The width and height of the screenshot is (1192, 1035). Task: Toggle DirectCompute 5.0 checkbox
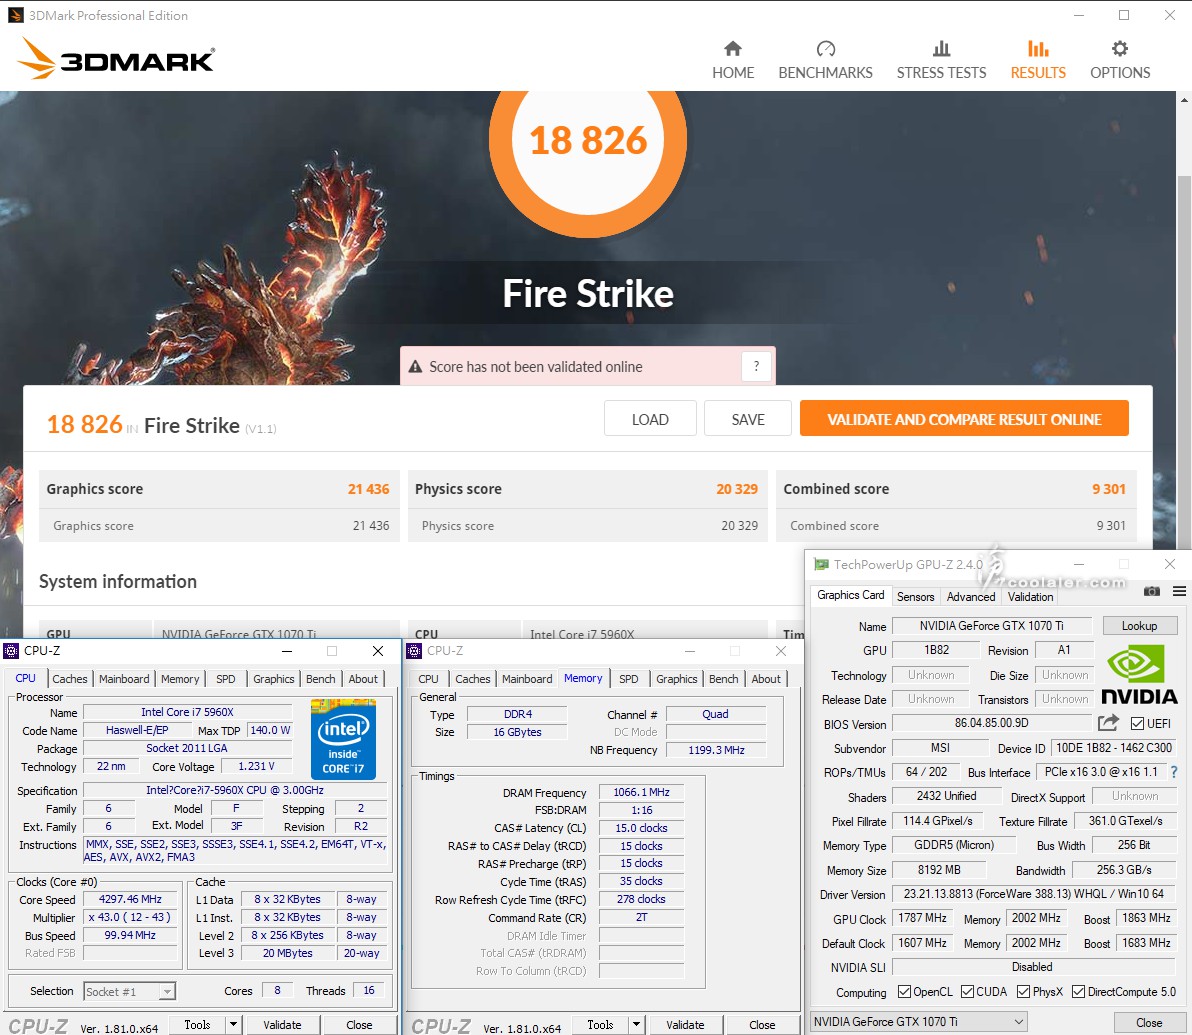click(x=1078, y=992)
